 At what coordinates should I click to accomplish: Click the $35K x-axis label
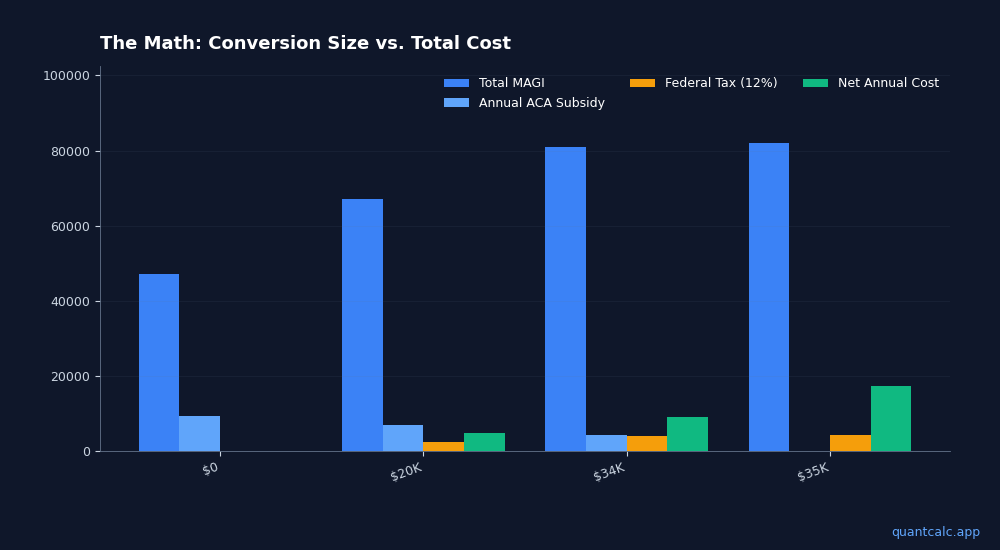[813, 472]
